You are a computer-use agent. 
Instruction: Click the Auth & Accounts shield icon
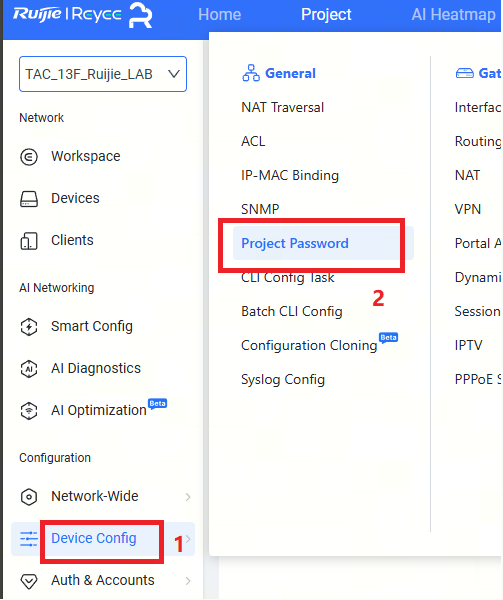pyautogui.click(x=29, y=581)
